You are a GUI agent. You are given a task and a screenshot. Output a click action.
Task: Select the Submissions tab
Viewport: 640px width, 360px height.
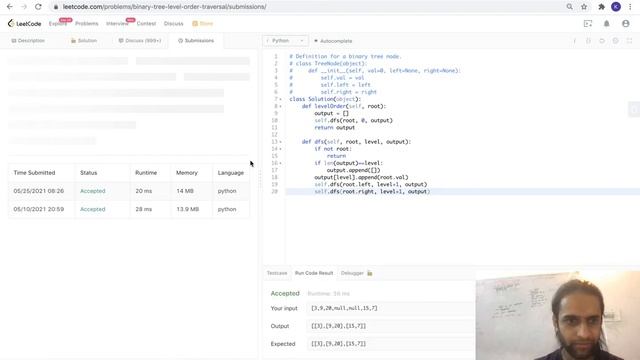[196, 41]
